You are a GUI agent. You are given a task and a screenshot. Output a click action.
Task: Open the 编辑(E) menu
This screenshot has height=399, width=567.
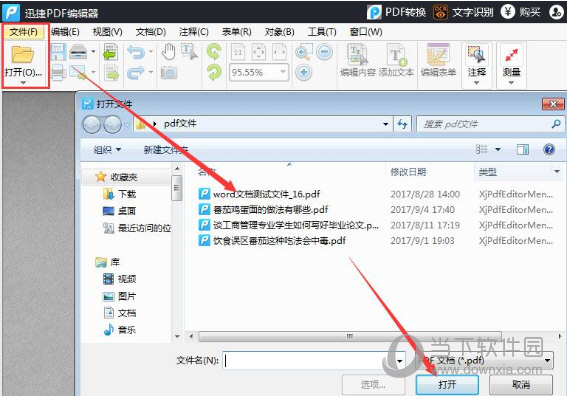point(65,32)
